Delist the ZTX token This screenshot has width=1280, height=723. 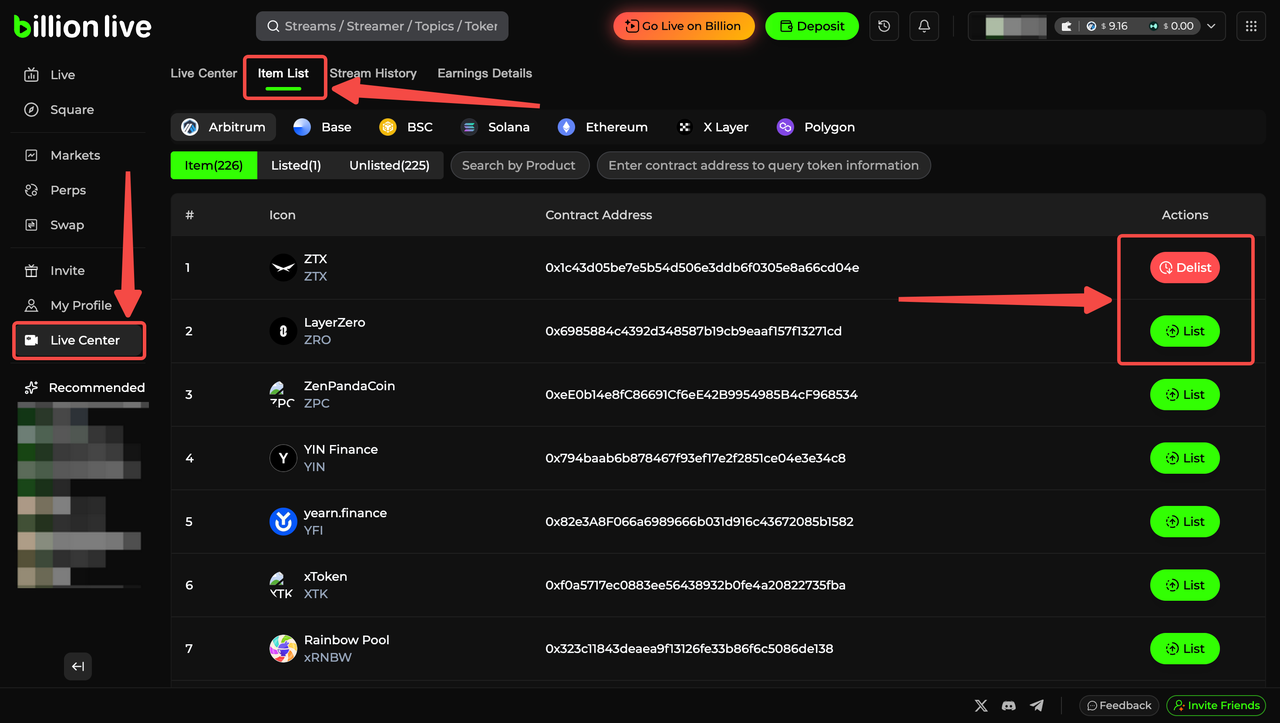tap(1185, 268)
